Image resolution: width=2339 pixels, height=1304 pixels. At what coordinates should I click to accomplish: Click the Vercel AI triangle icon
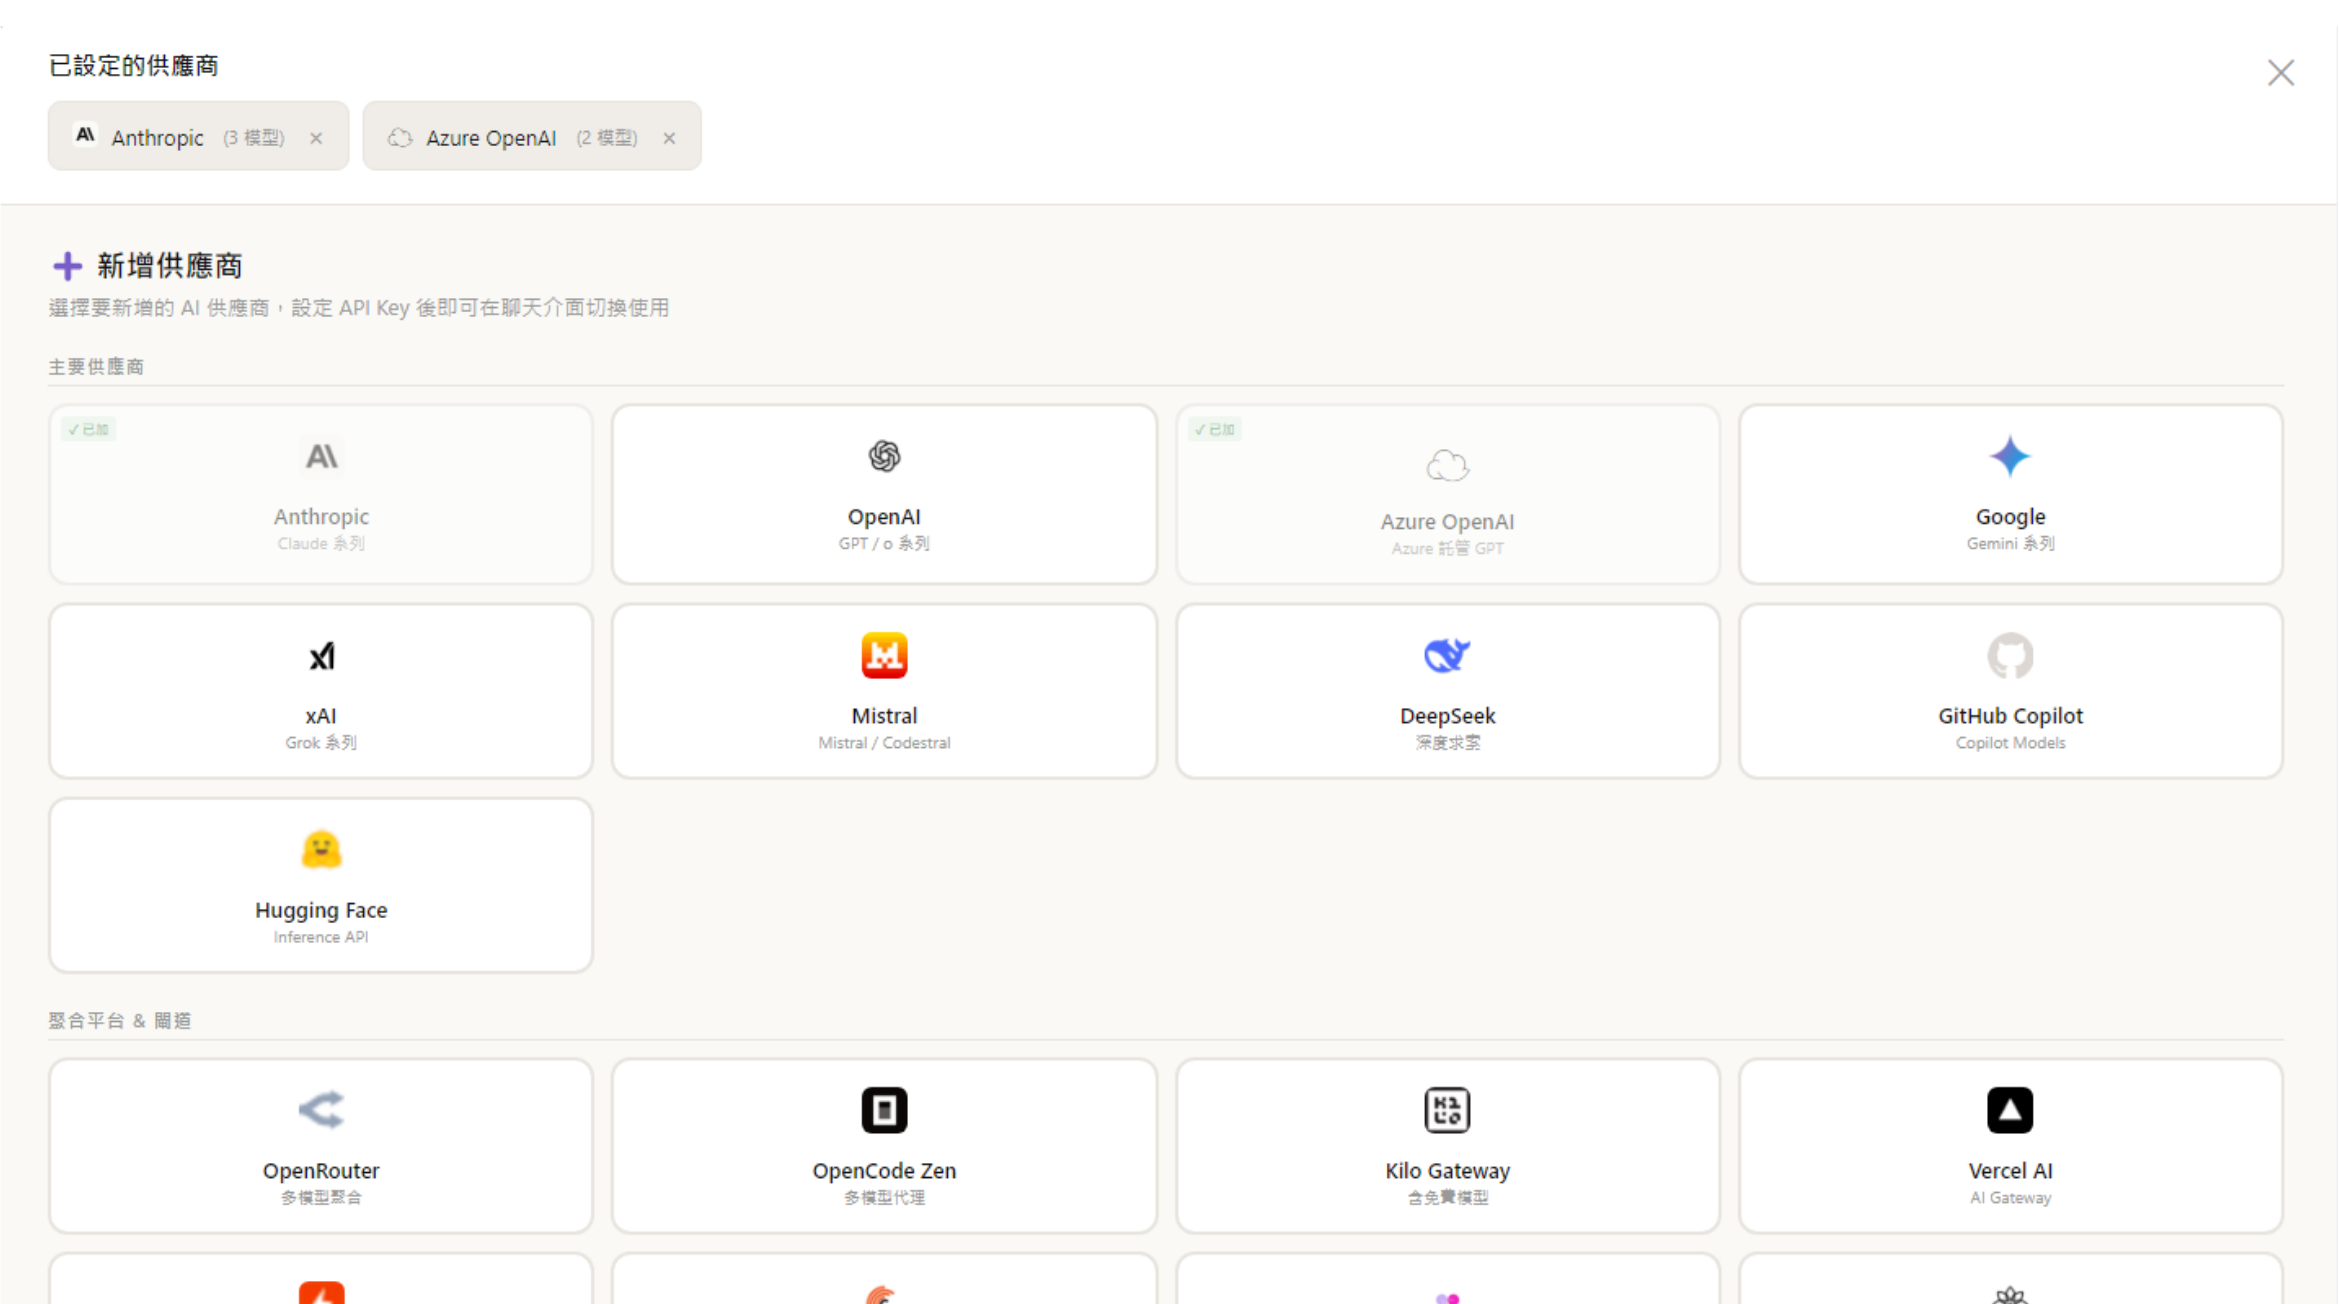coord(2010,1110)
